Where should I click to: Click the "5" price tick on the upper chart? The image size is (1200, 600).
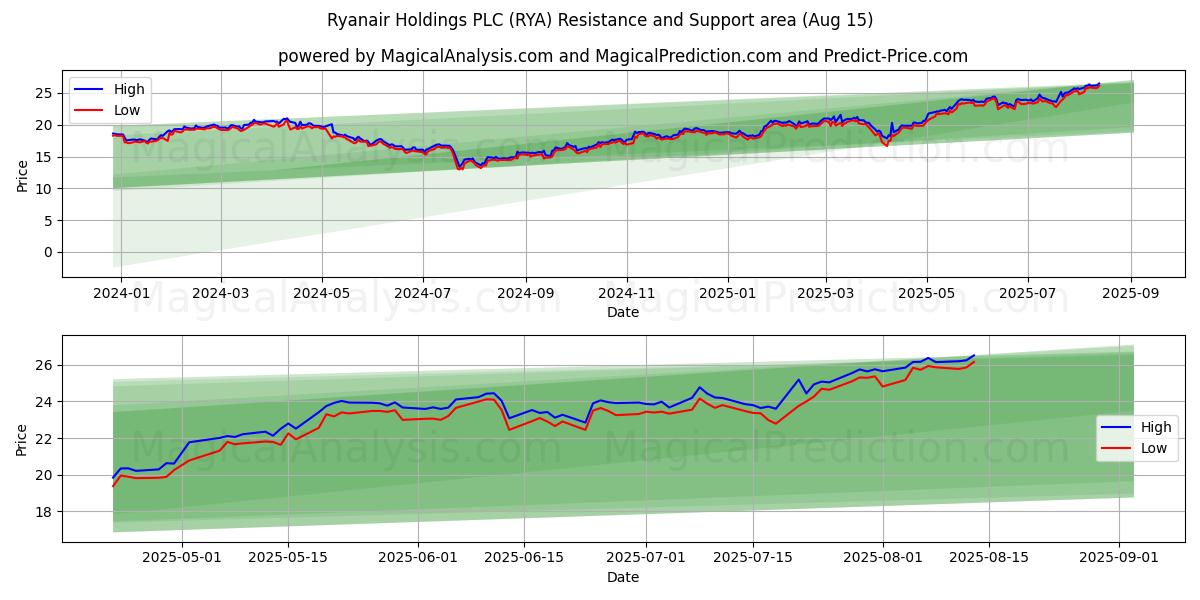pyautogui.click(x=49, y=220)
